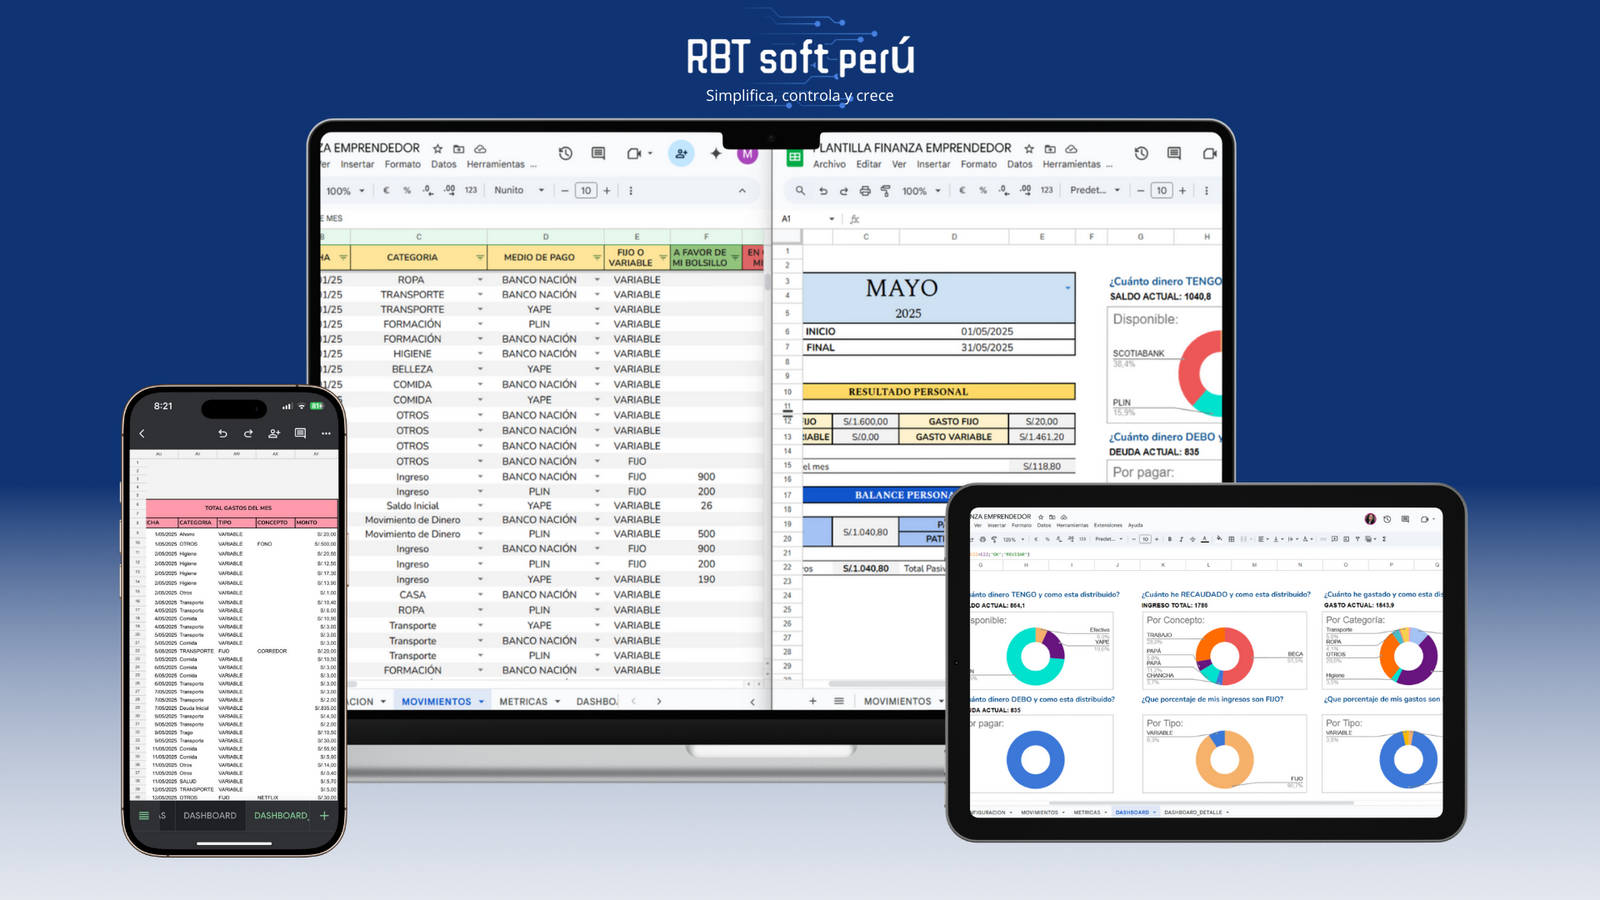This screenshot has height=900, width=1600.
Task: Tap the comment icon on the phone
Action: pos(300,433)
